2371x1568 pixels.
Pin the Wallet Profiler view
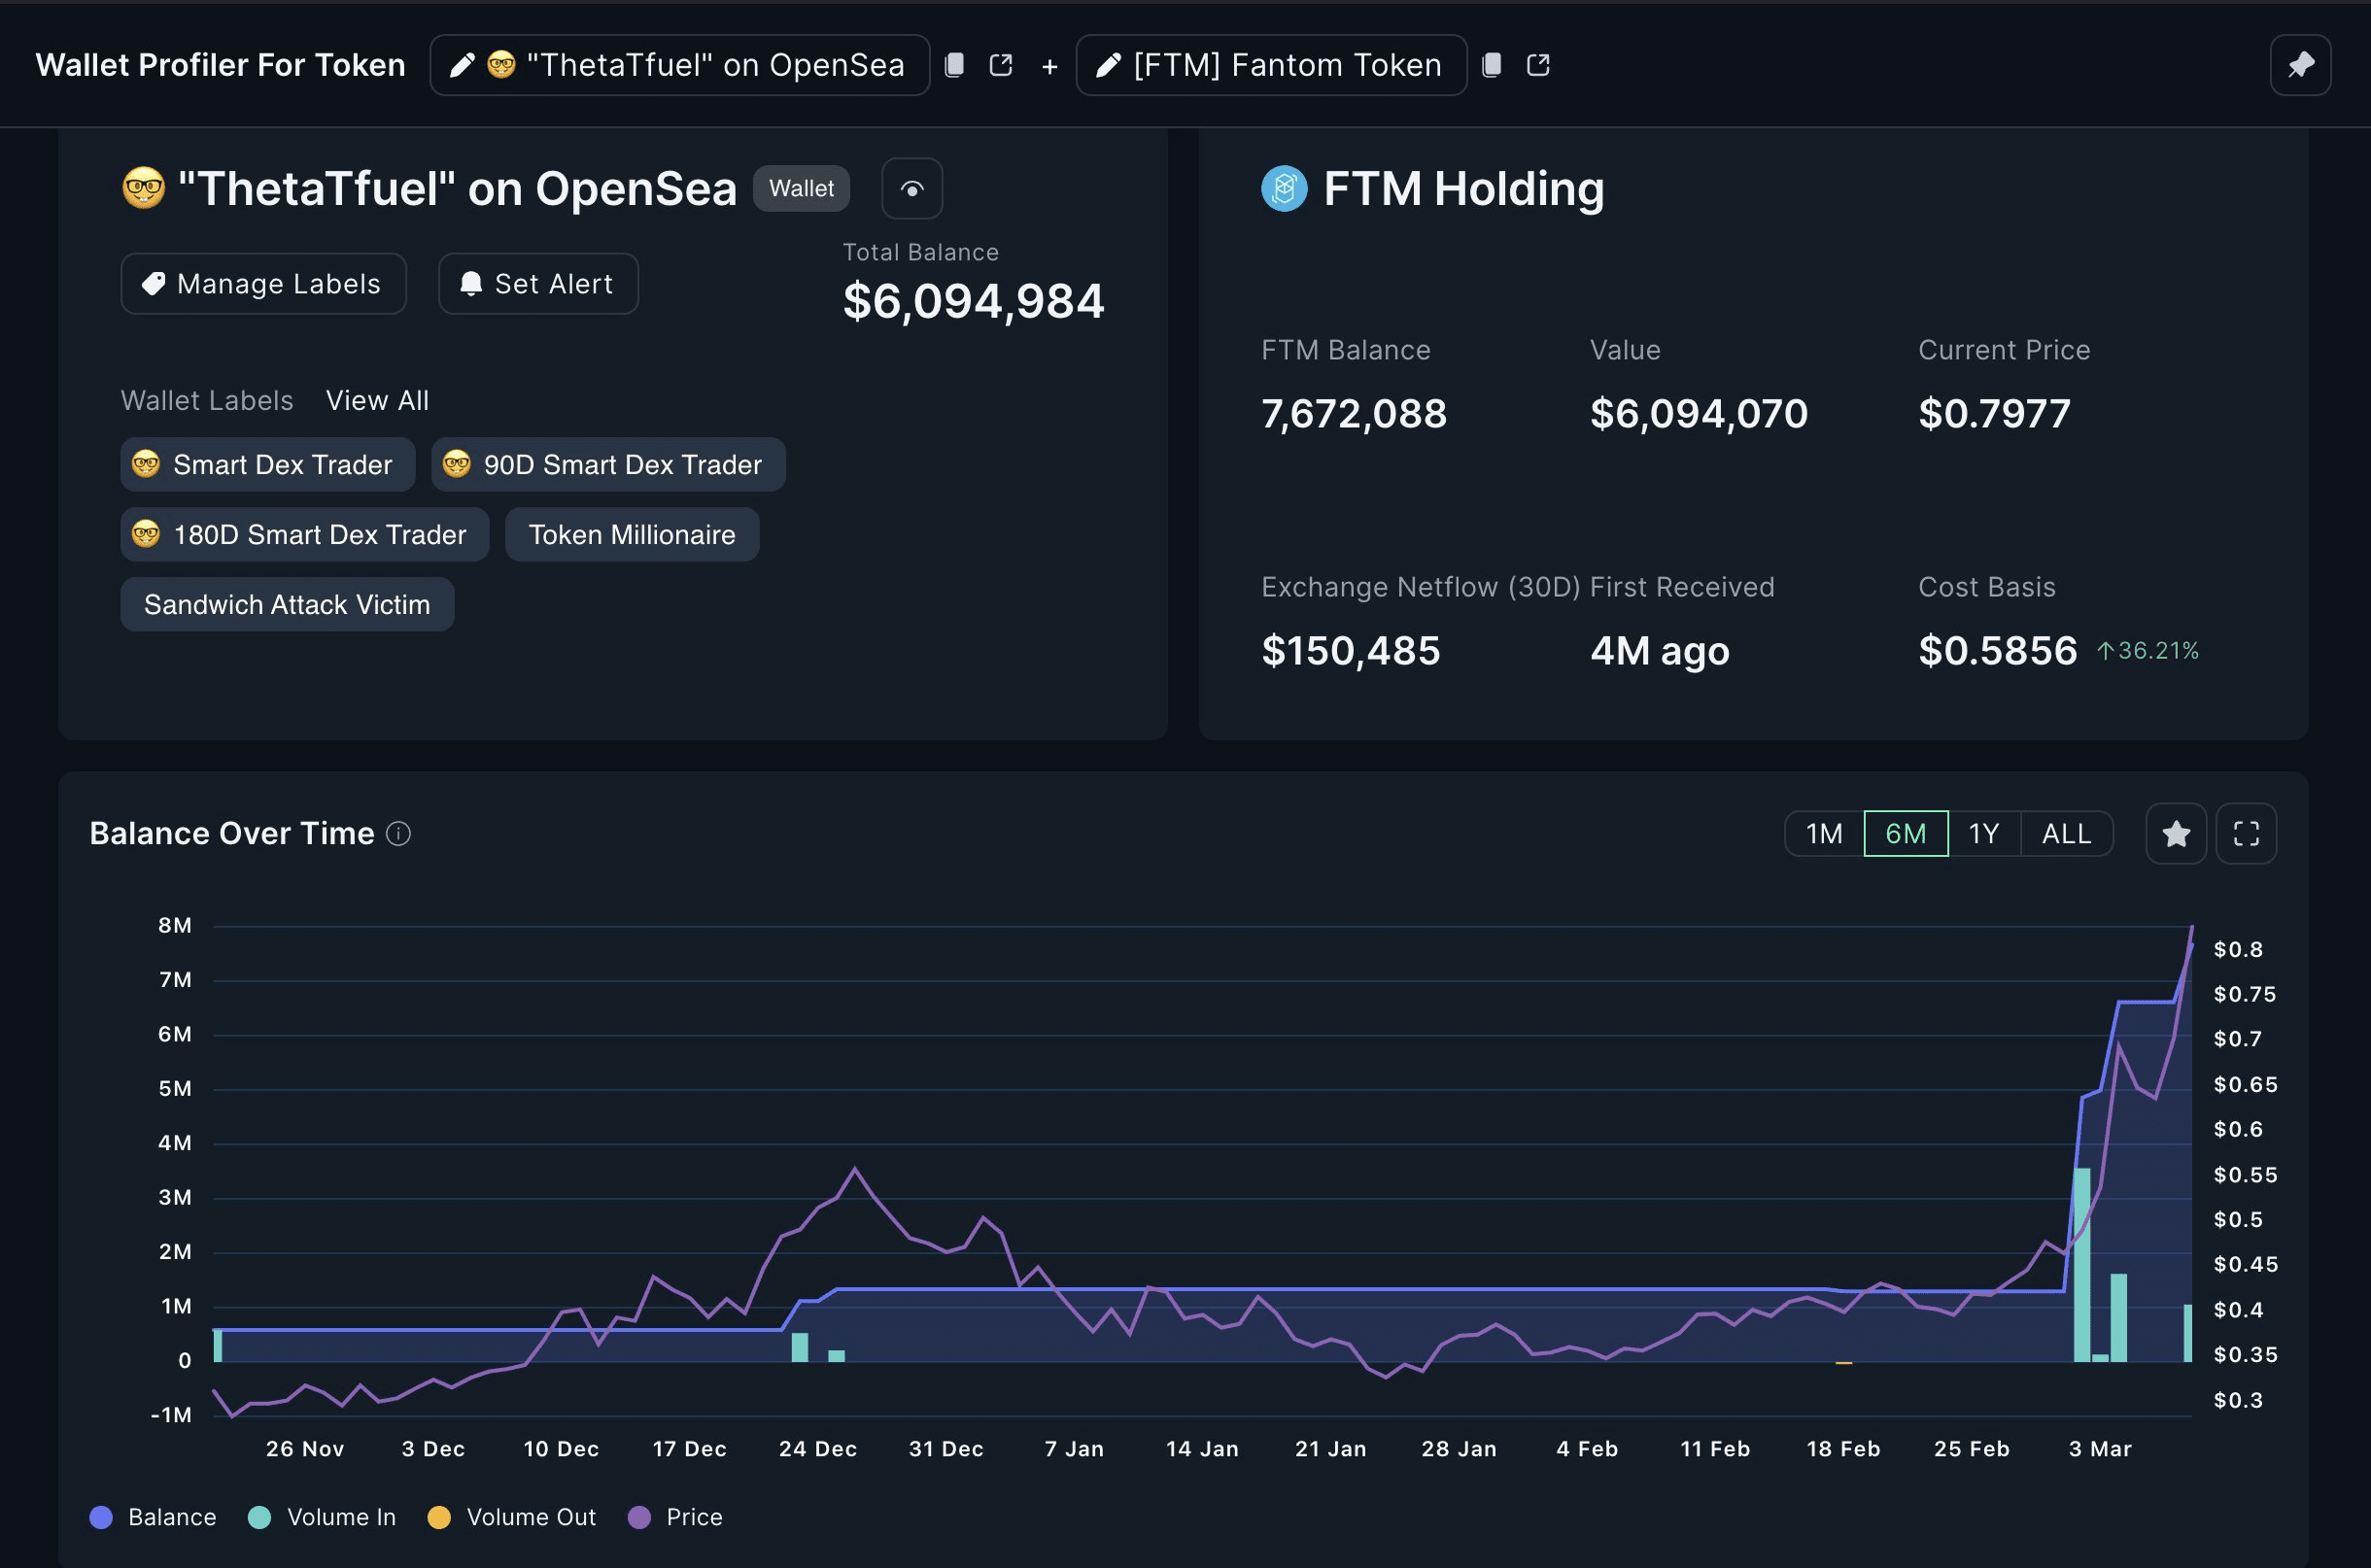point(2300,64)
